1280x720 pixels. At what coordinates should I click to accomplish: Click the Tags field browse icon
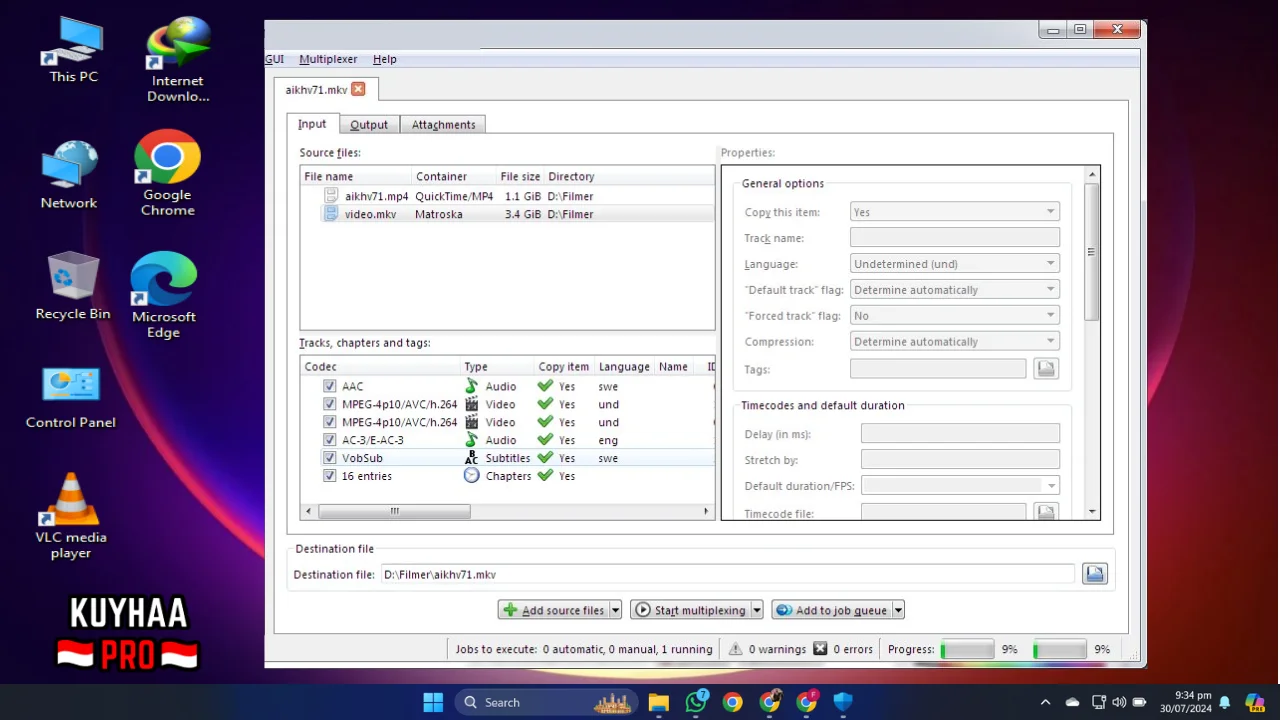coord(1046,369)
